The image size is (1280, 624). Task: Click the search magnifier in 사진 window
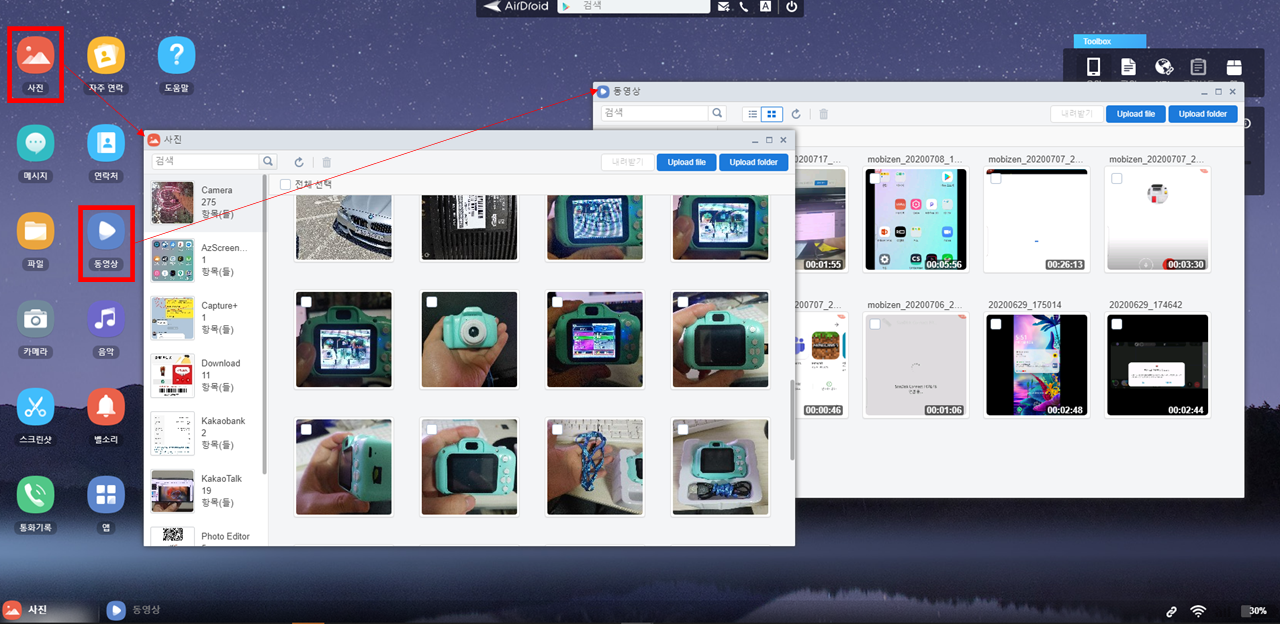click(268, 161)
